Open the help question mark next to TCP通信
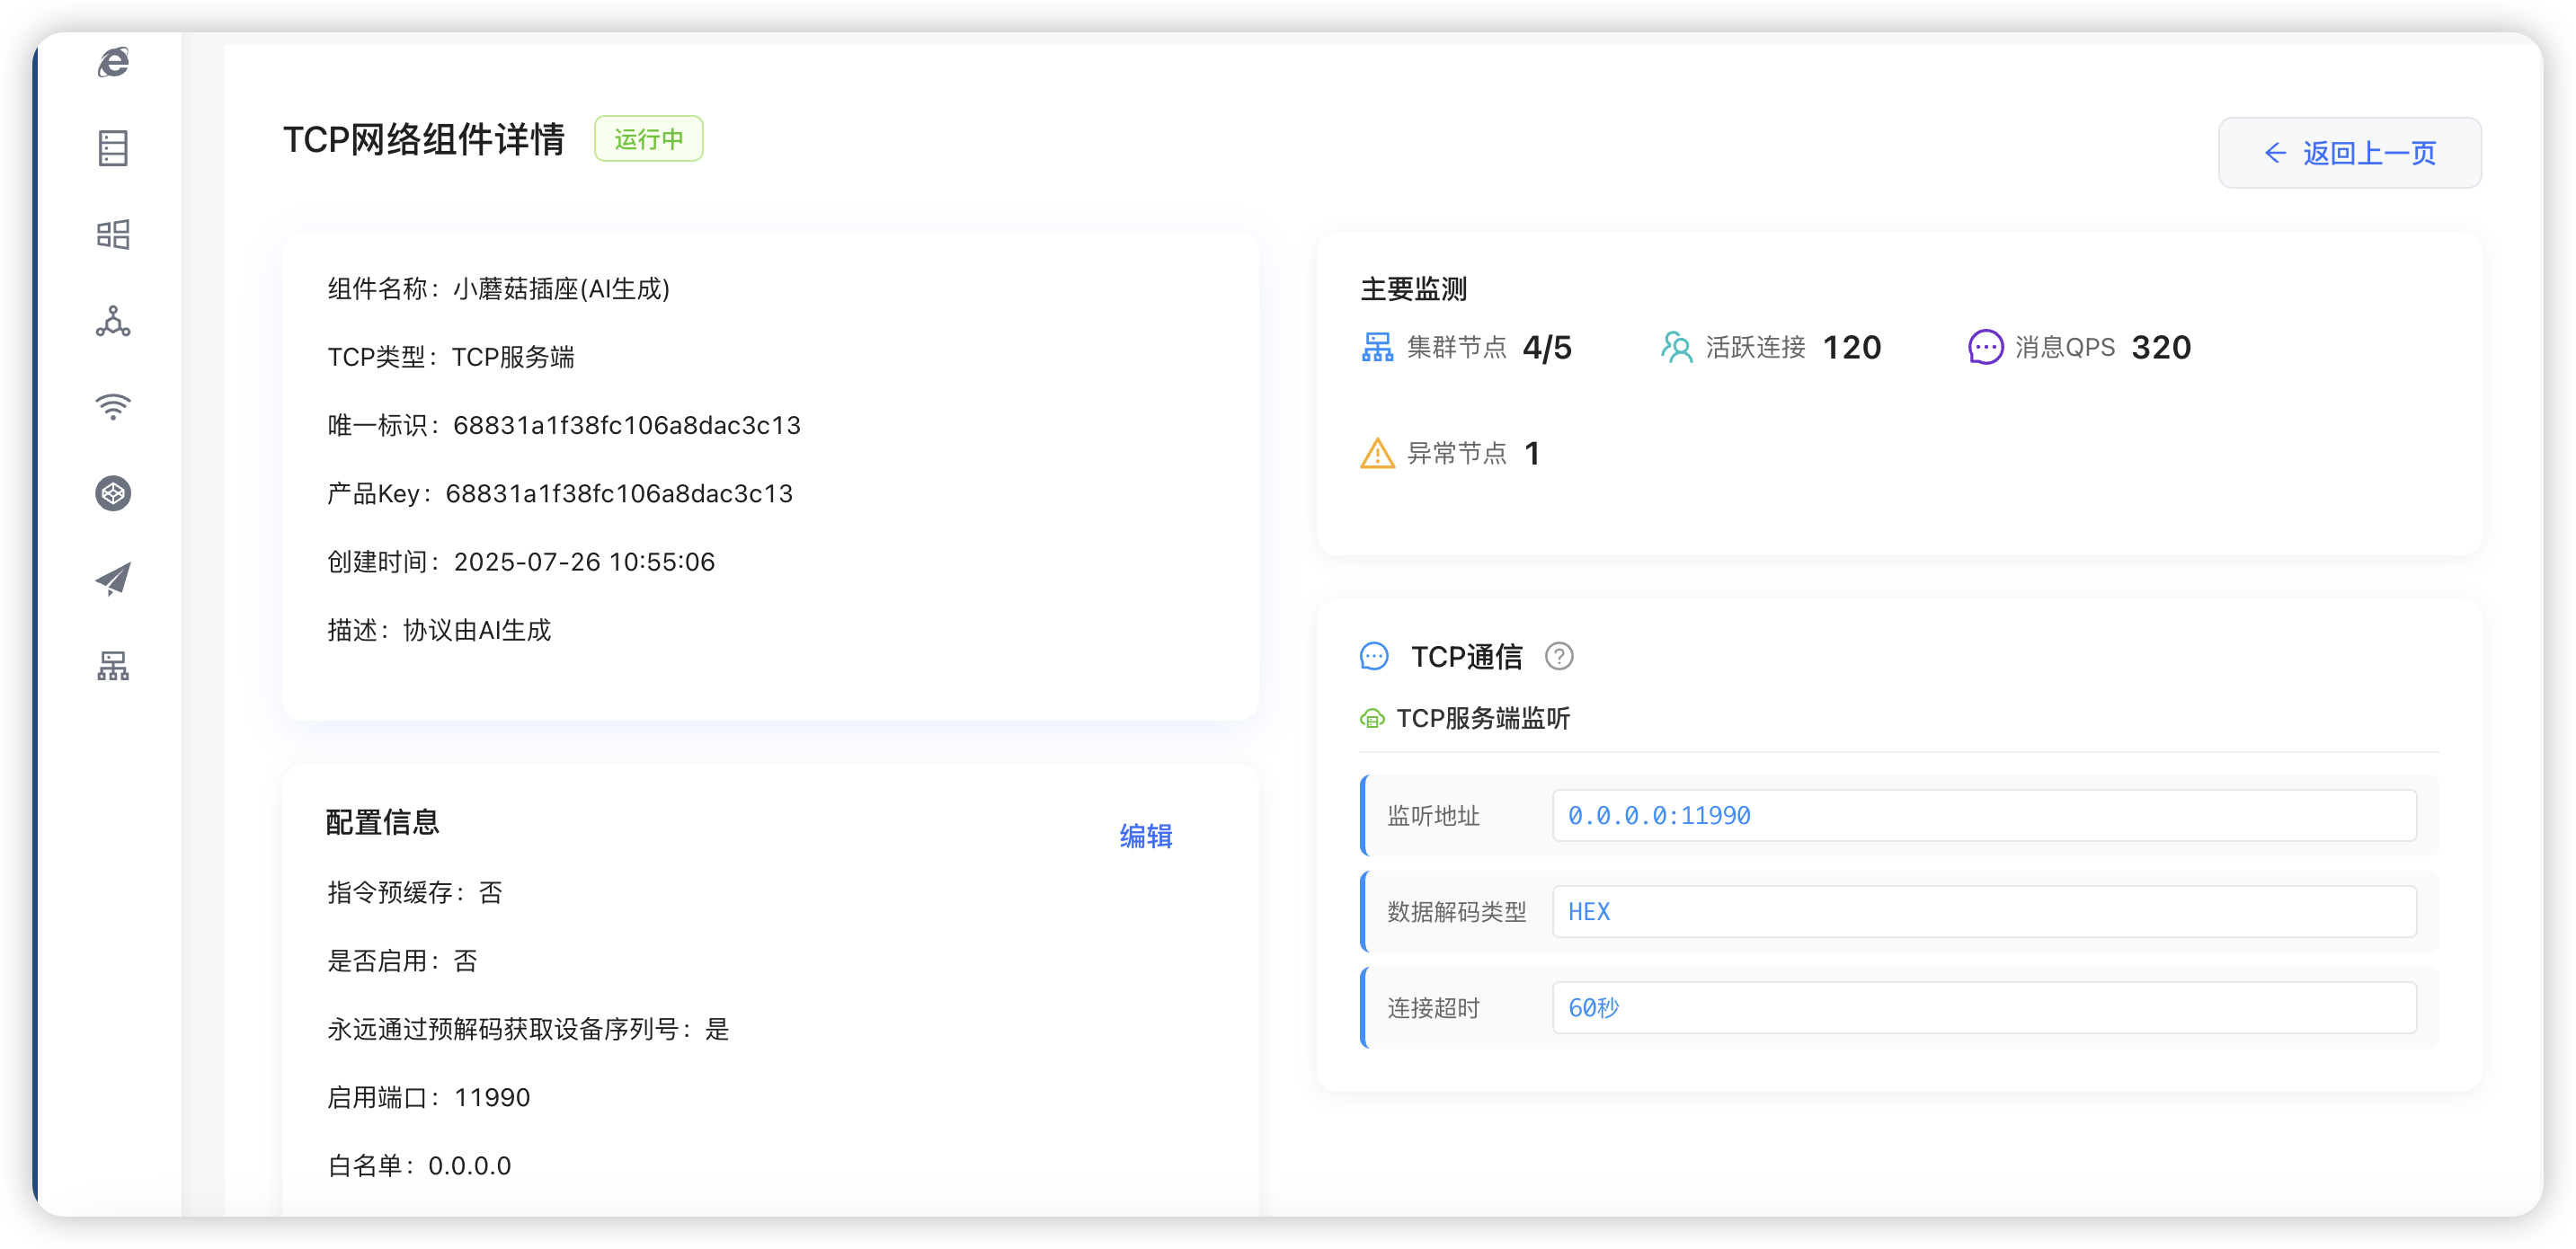 pos(1560,656)
